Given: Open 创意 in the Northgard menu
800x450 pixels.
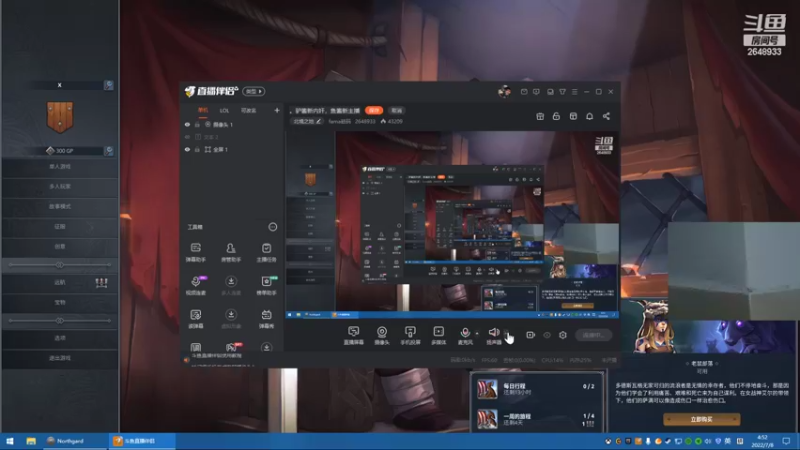Looking at the screenshot, I should pos(60,246).
